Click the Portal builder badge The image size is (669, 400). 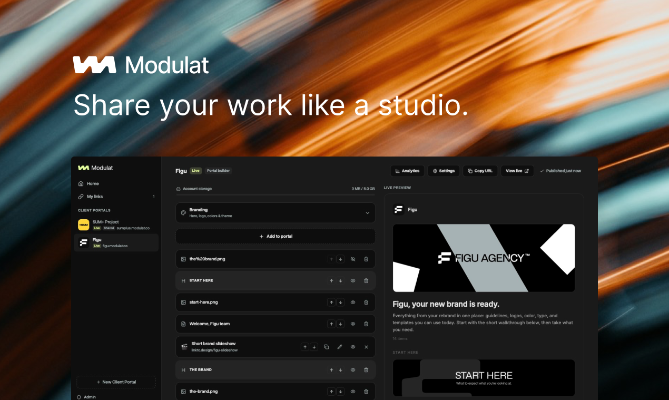coord(218,171)
